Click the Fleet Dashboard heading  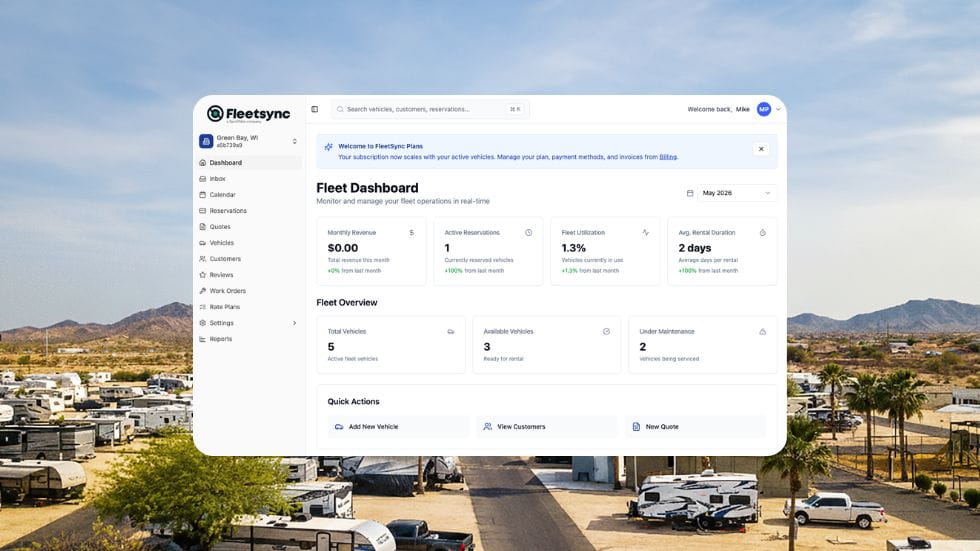pyautogui.click(x=368, y=188)
